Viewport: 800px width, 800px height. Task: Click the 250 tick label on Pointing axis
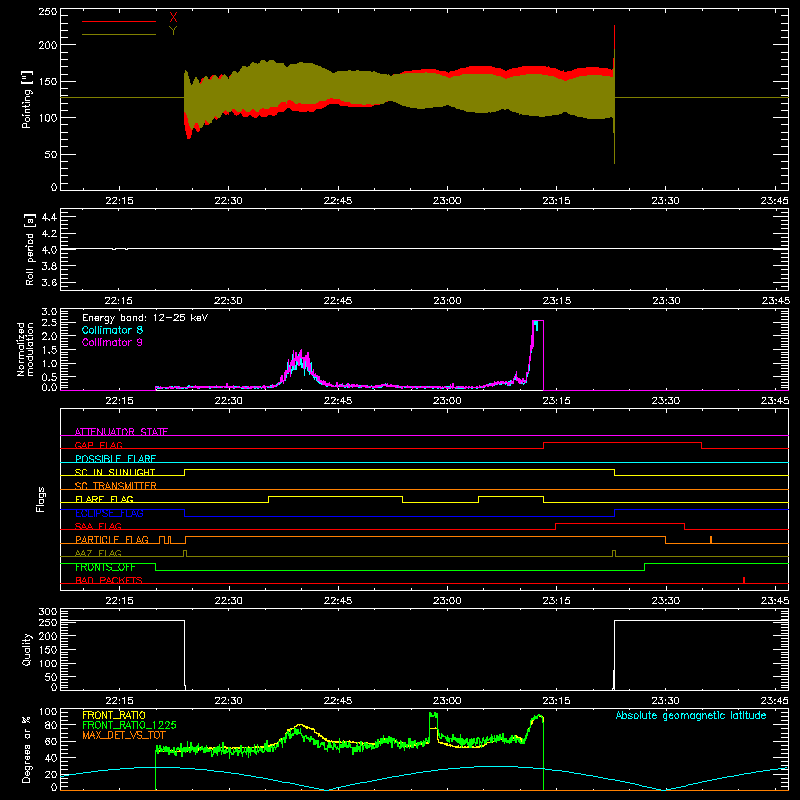coord(47,12)
